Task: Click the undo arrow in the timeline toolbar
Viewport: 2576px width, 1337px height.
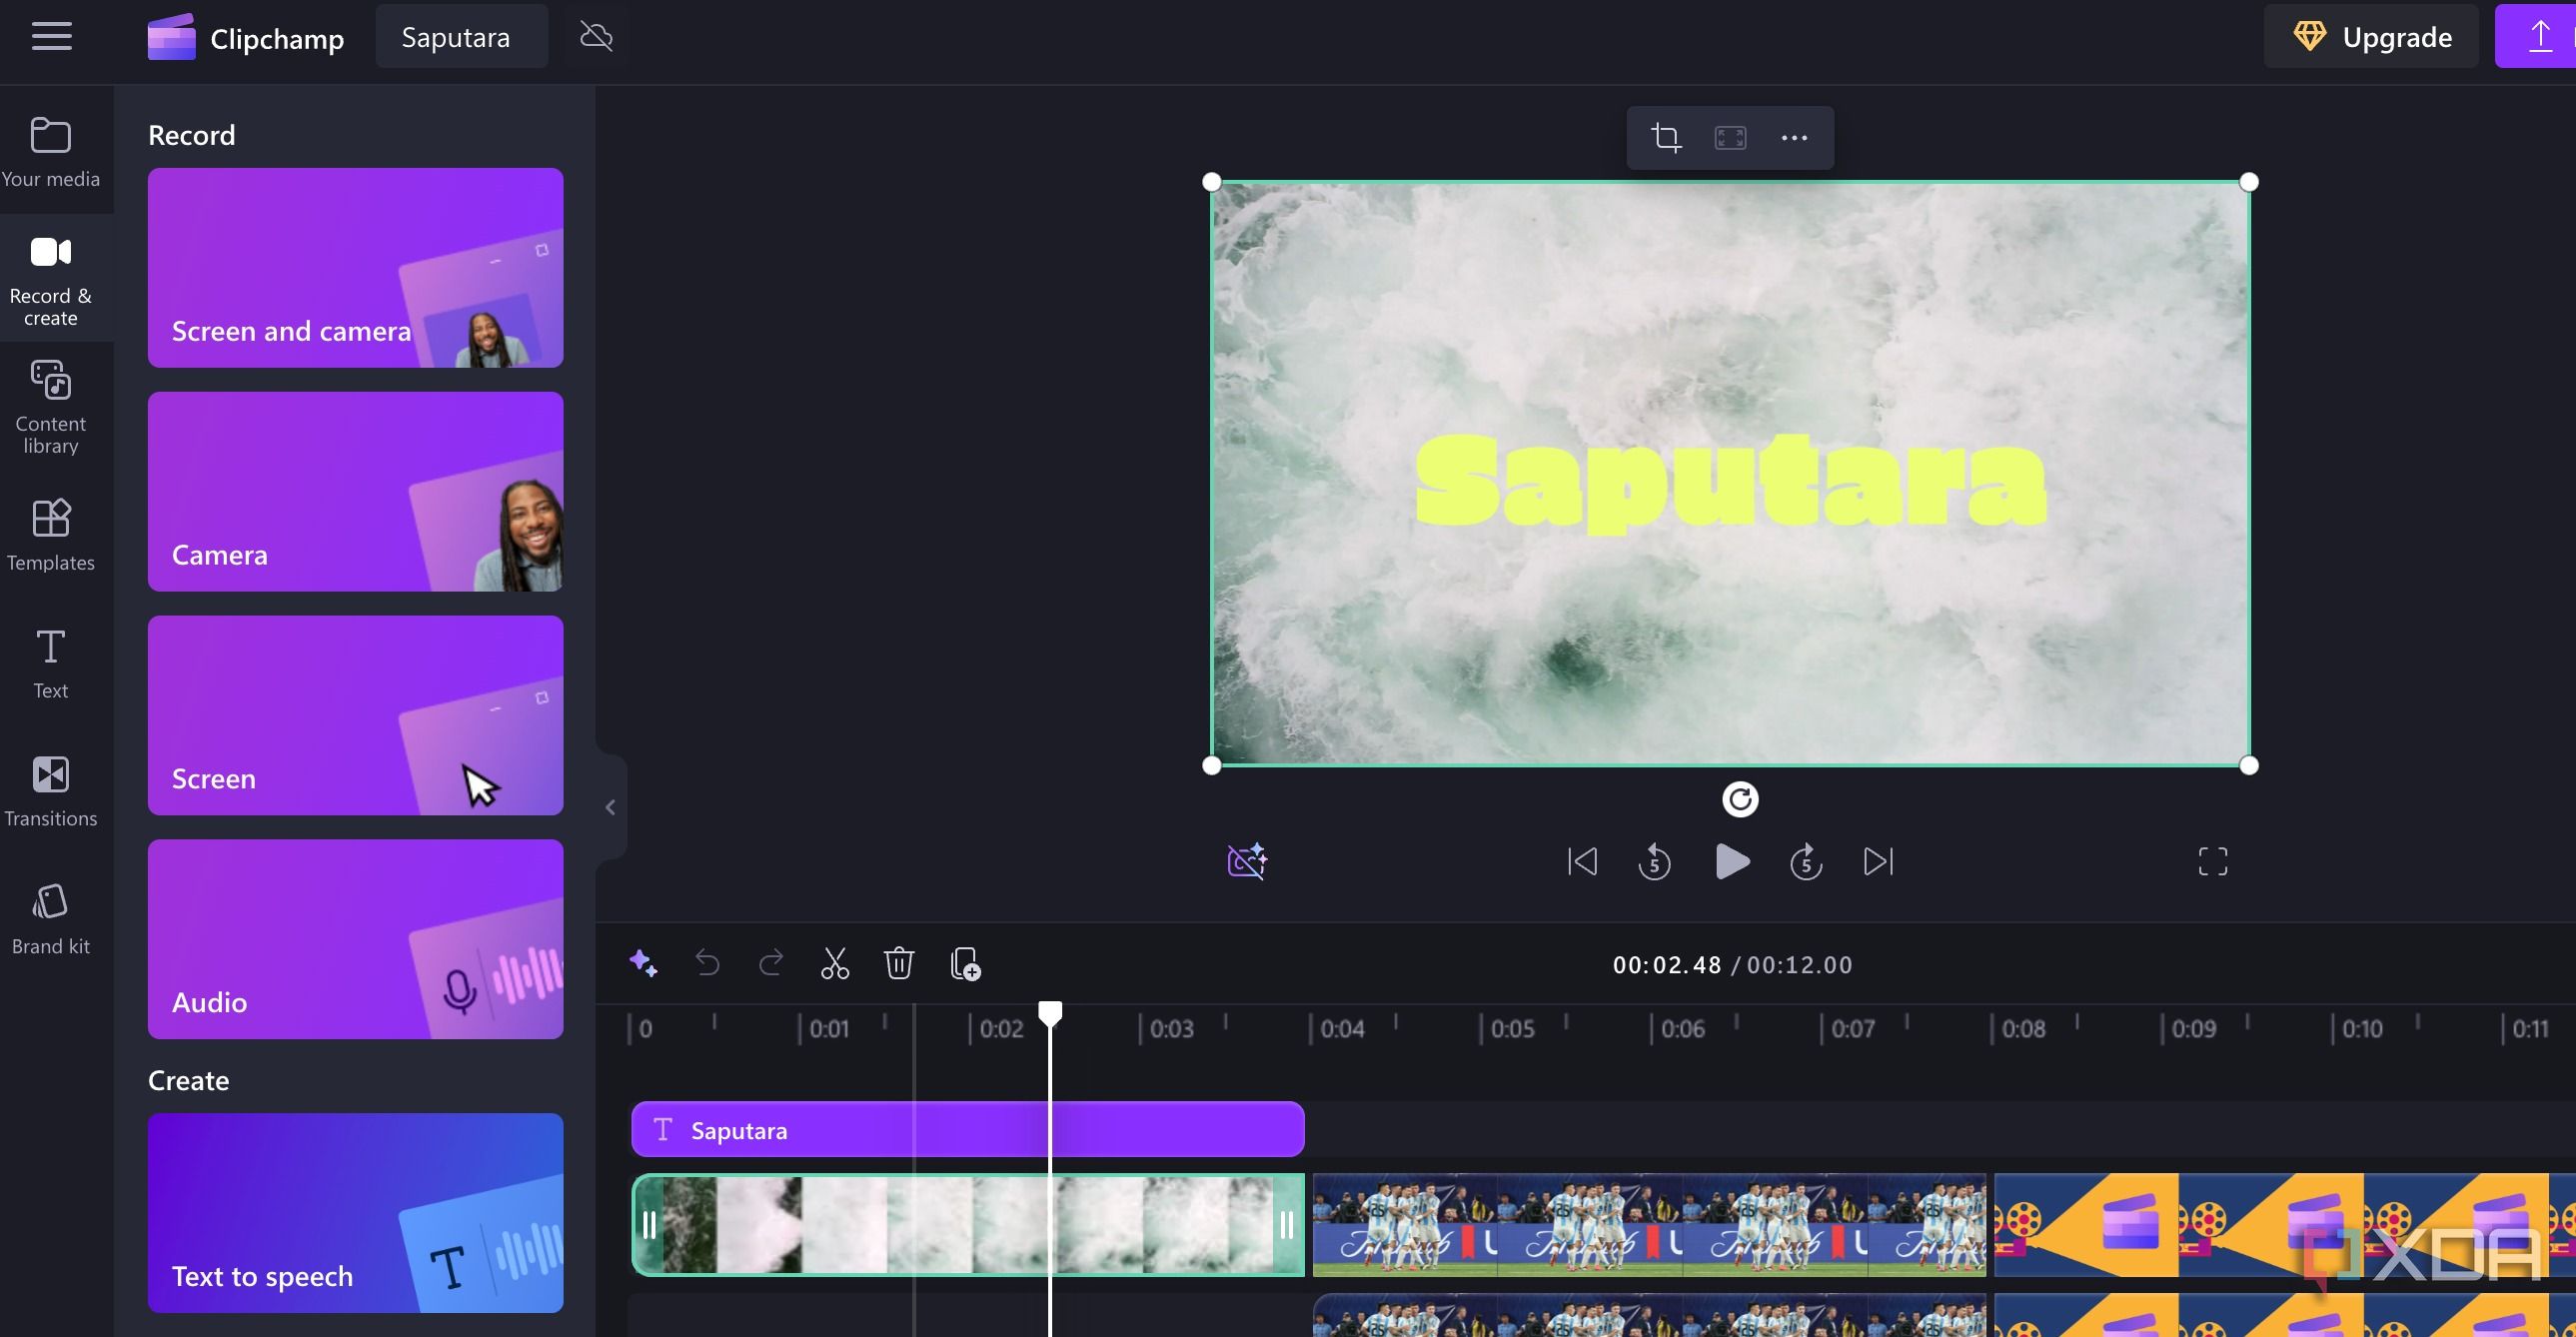Action: click(x=708, y=964)
